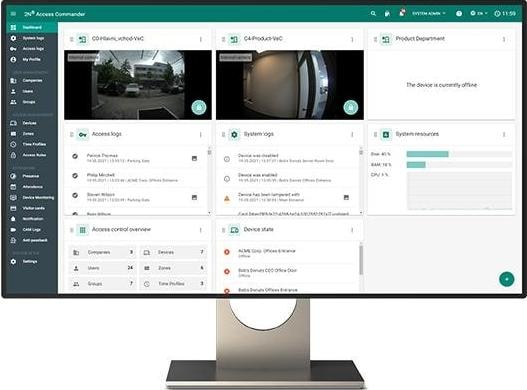
Task: Click "Device was disabled" log entry
Action: coord(287,158)
